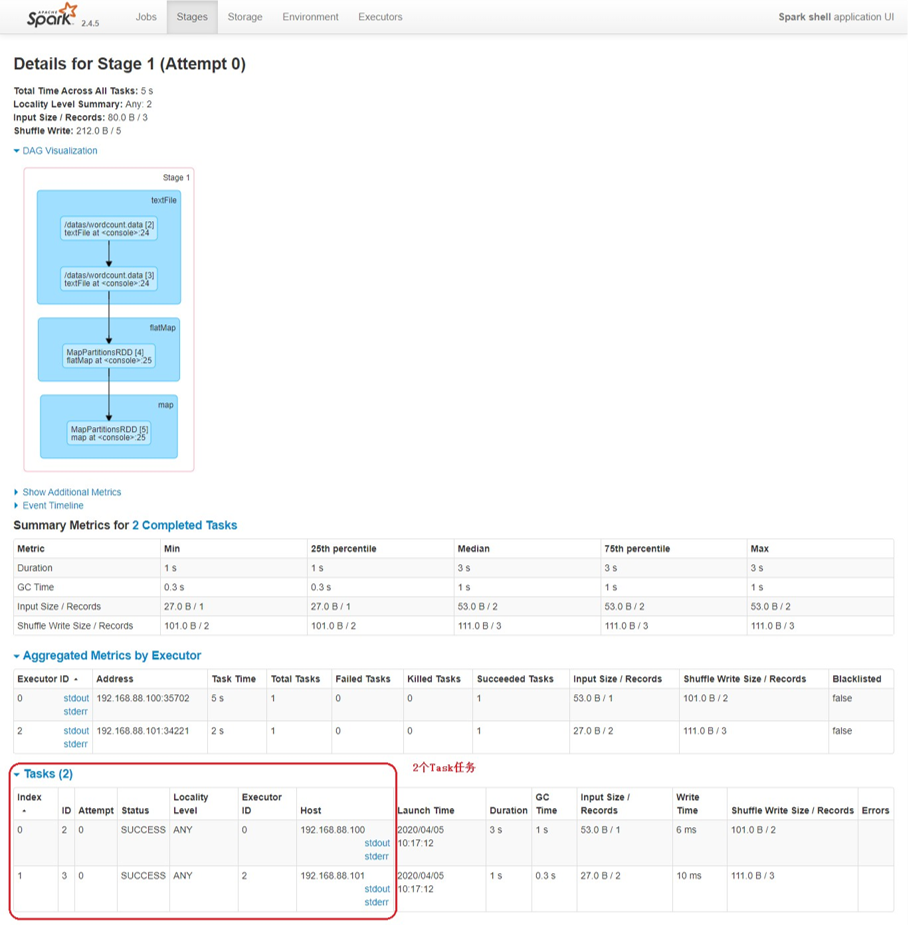Sort tasks by GC Time header

click(x=546, y=803)
